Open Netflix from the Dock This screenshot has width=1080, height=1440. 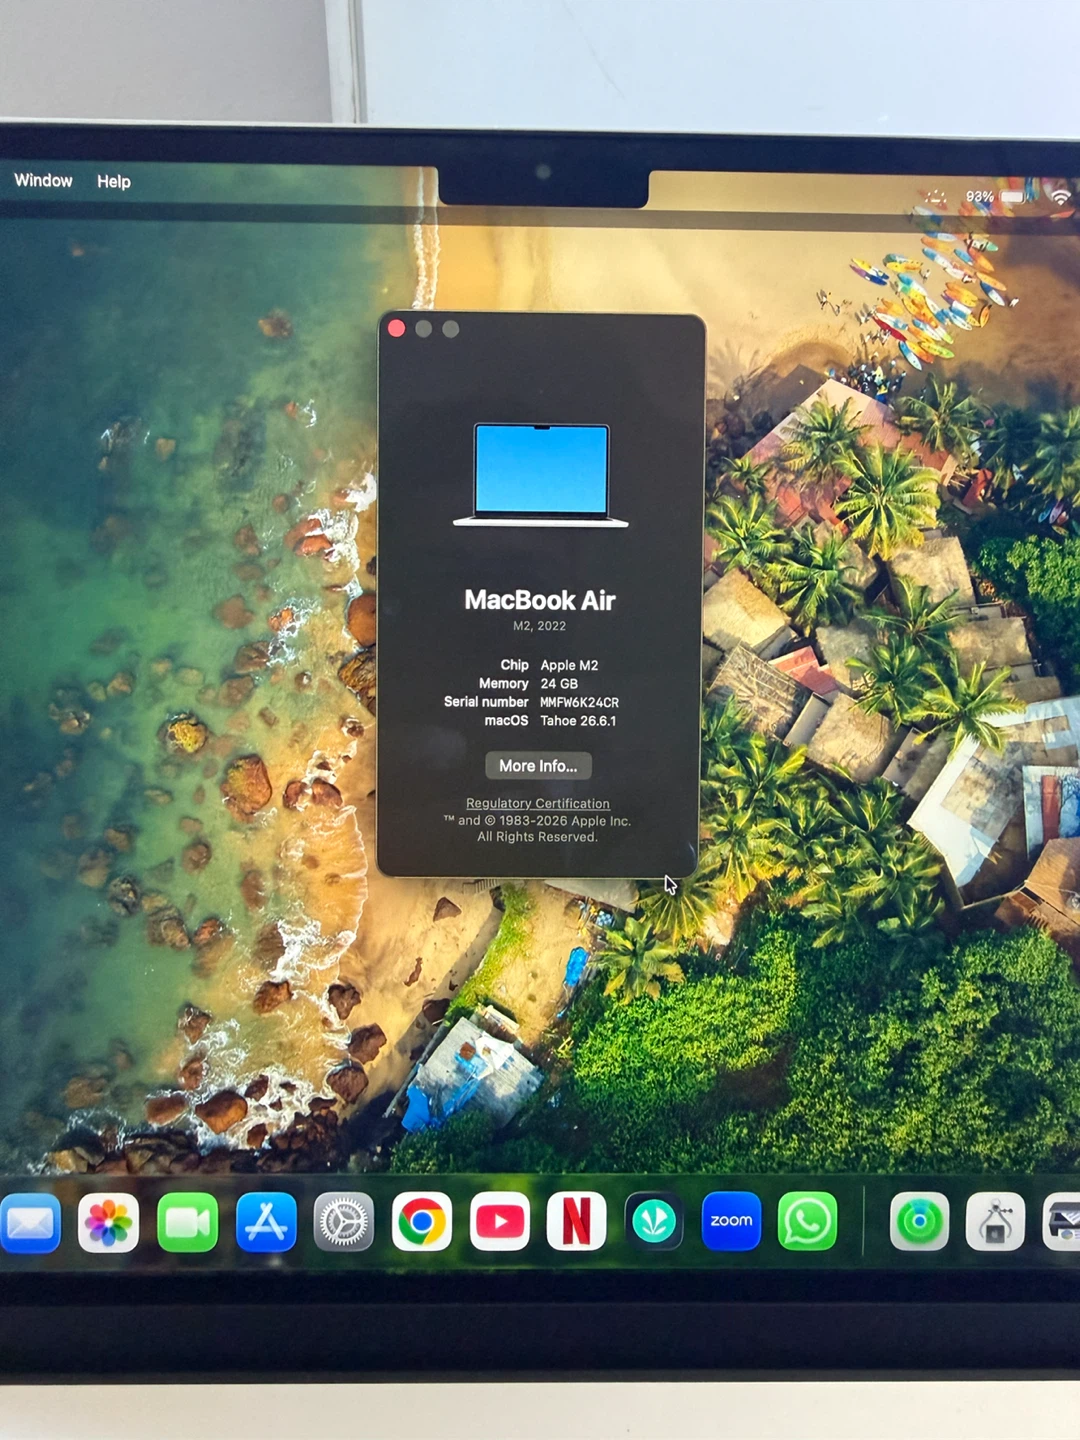(x=577, y=1221)
